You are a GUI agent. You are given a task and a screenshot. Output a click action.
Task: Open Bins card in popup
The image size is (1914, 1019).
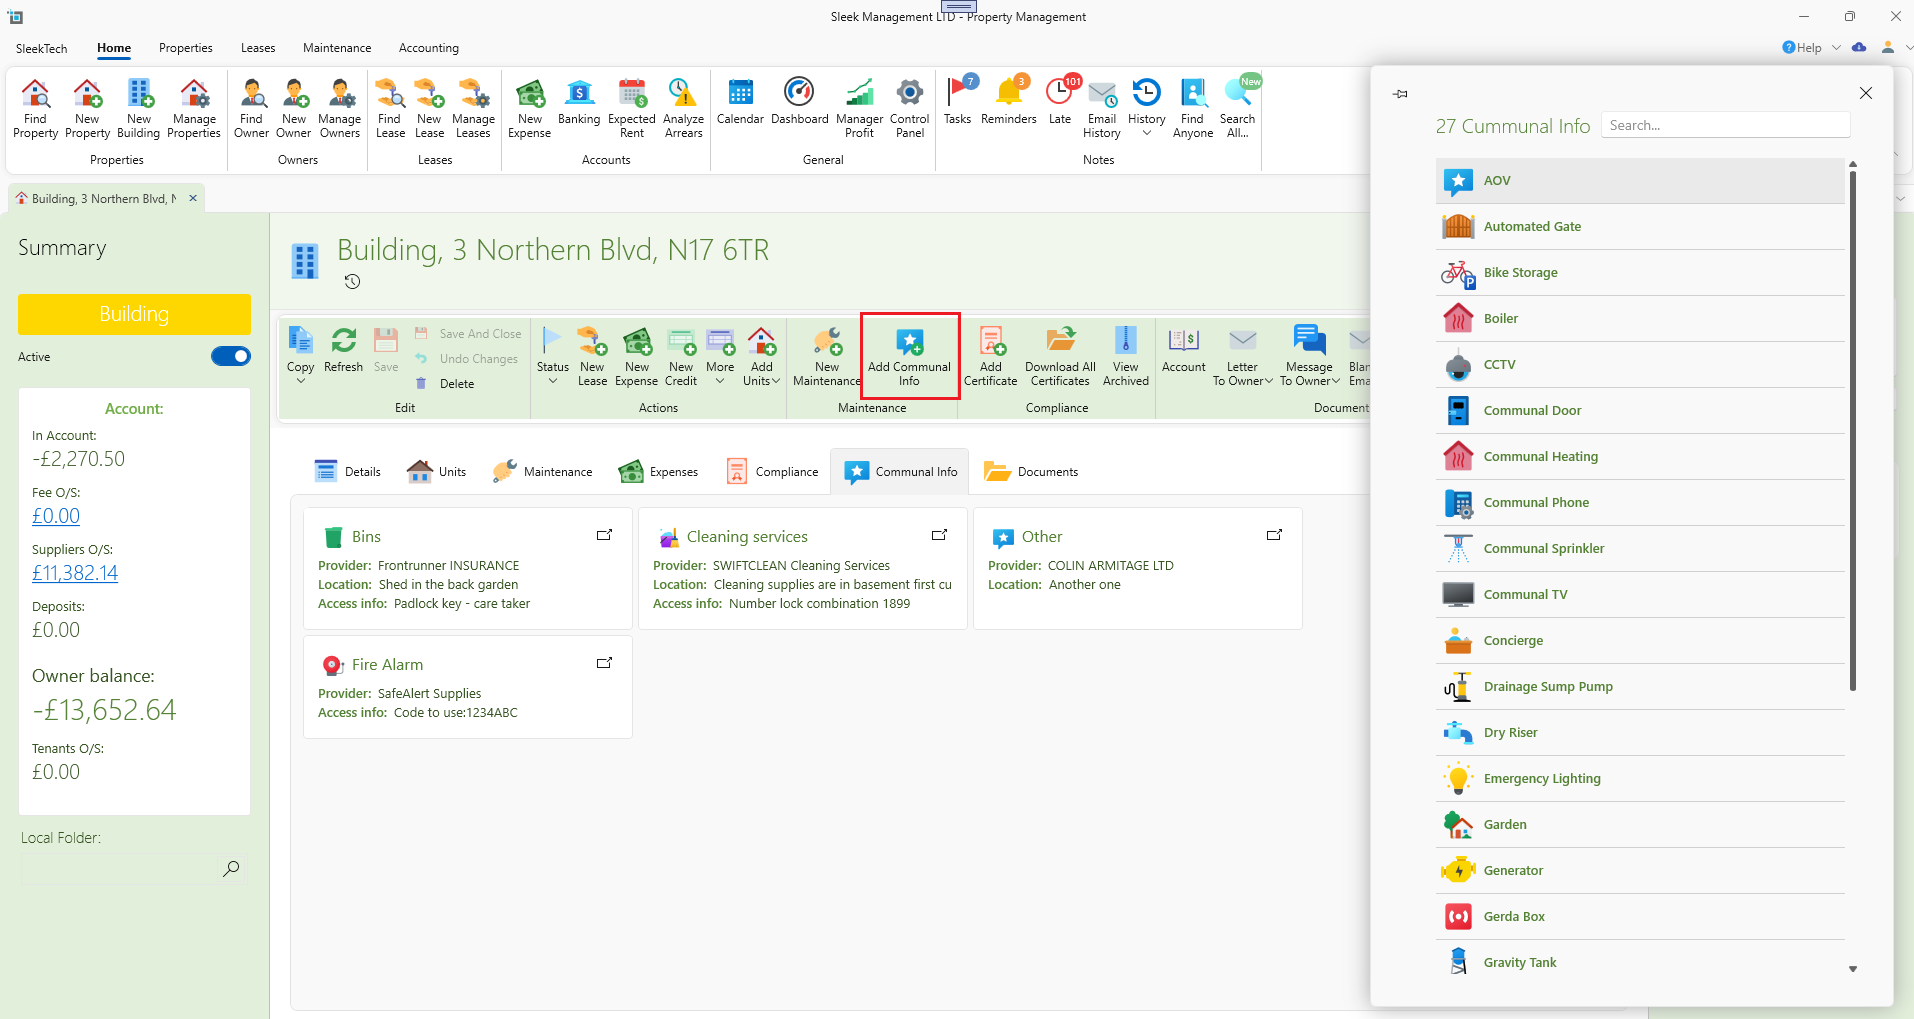[604, 536]
